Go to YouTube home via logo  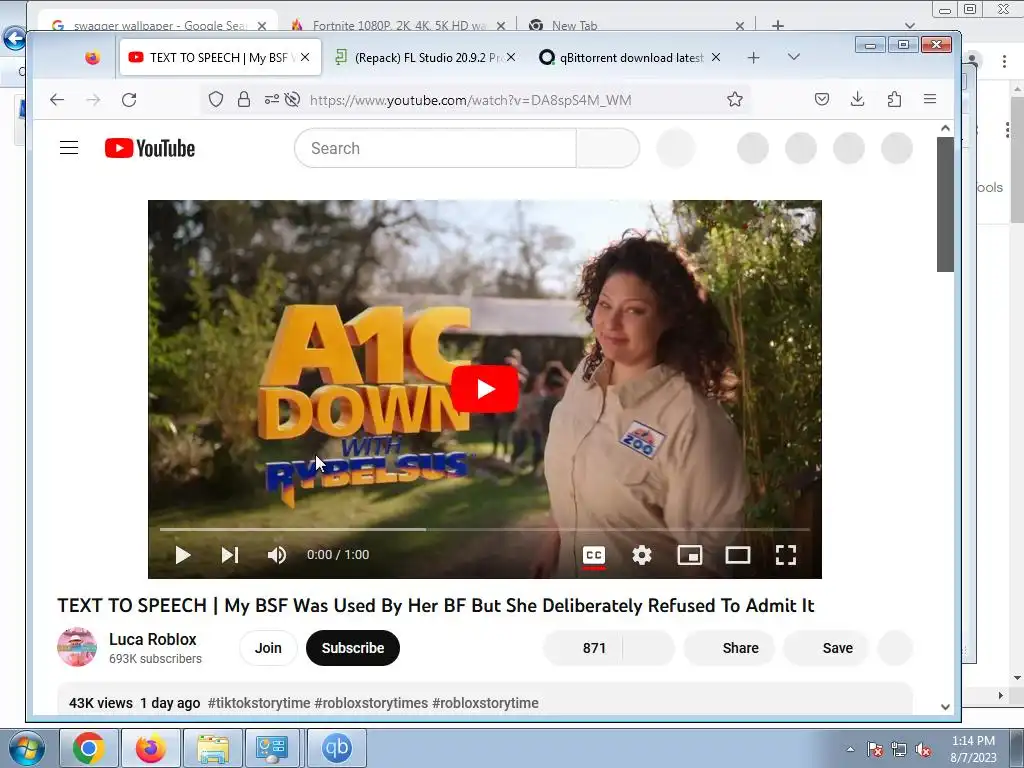point(150,148)
